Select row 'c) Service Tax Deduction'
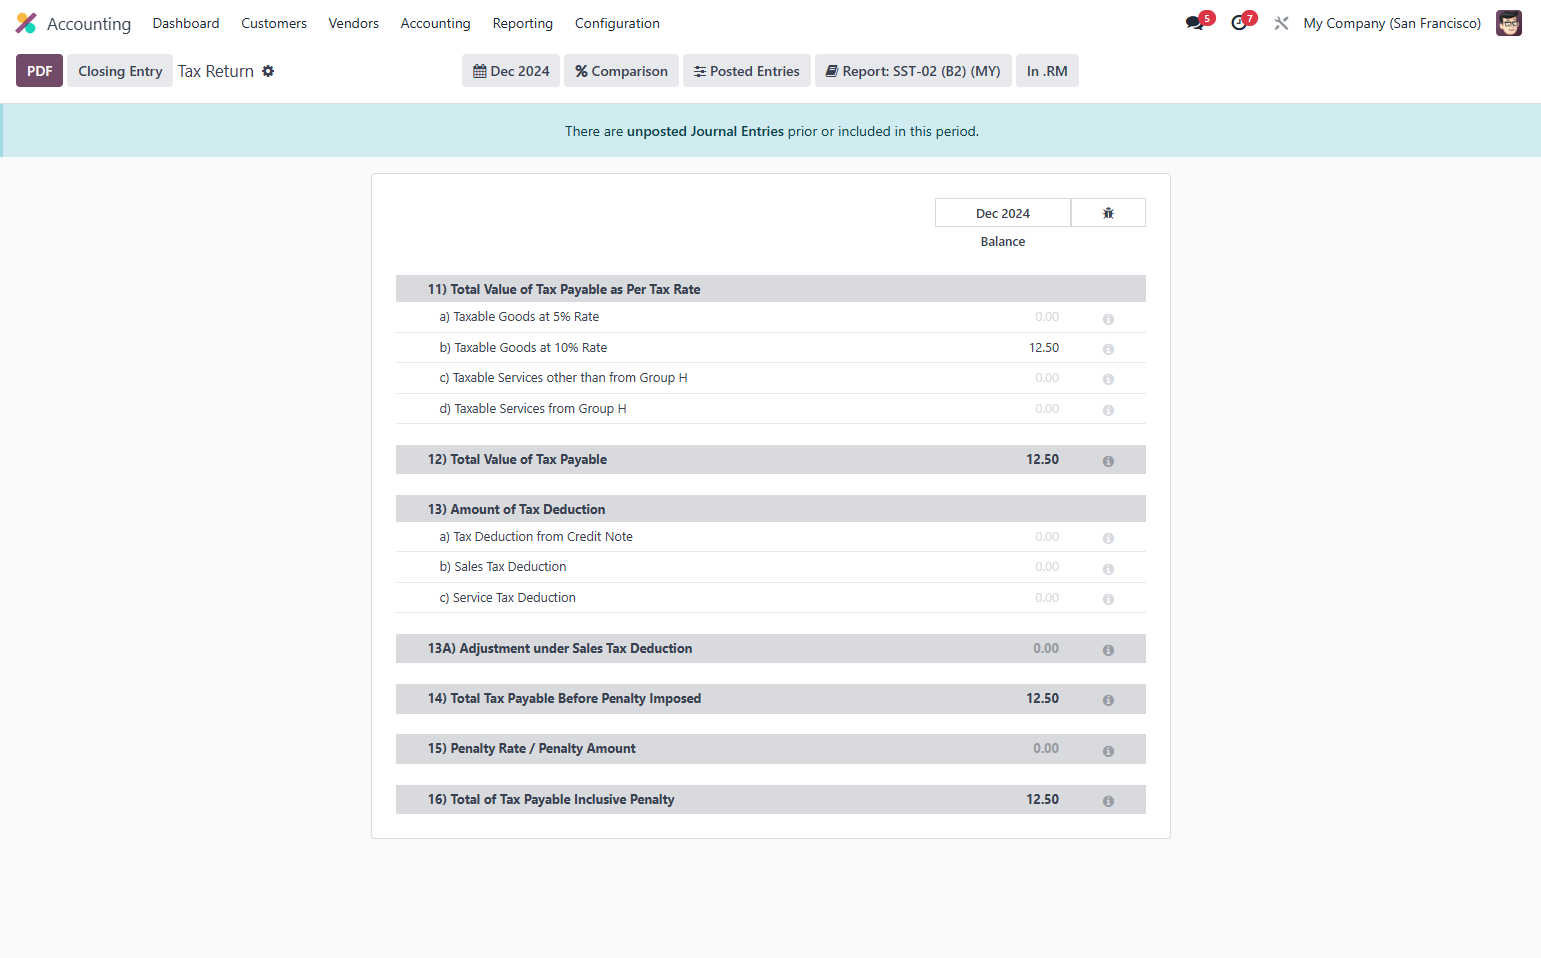 click(771, 598)
